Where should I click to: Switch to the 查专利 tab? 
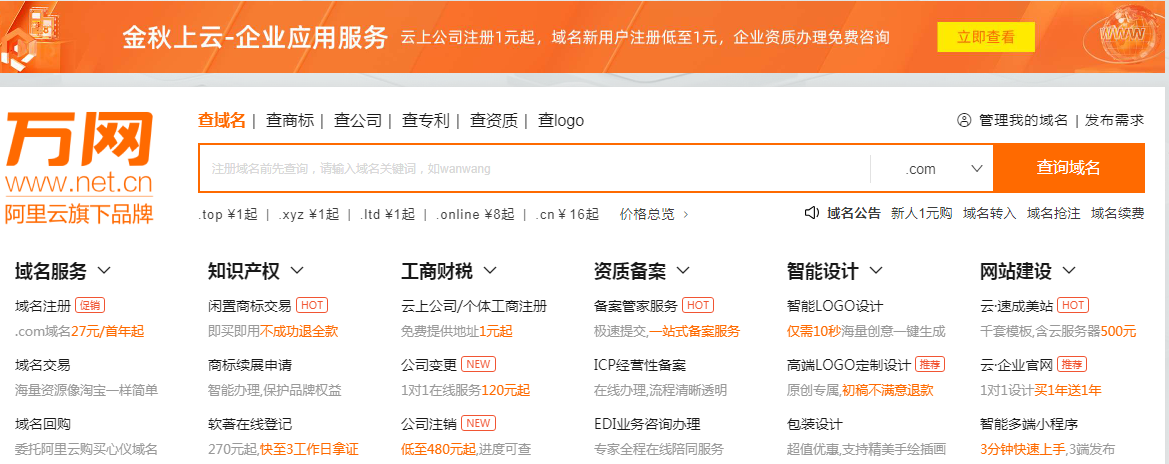pyautogui.click(x=426, y=120)
